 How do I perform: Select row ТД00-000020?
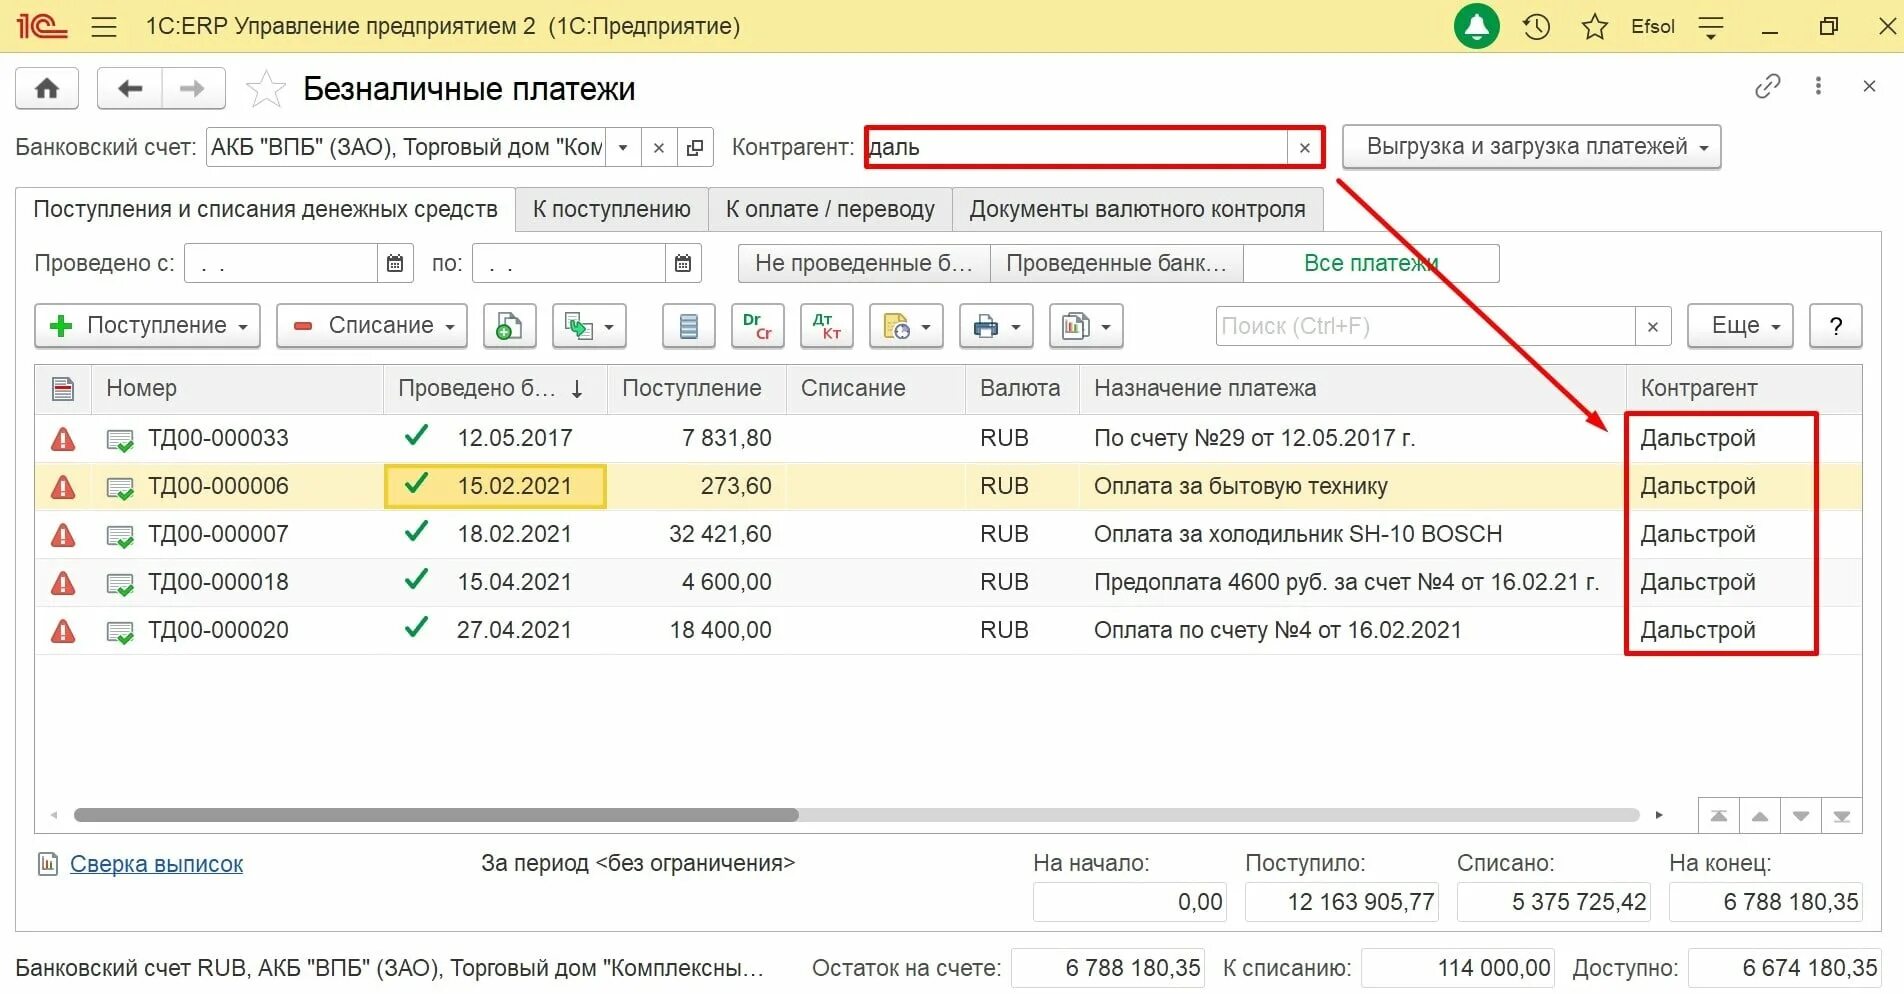(x=948, y=630)
